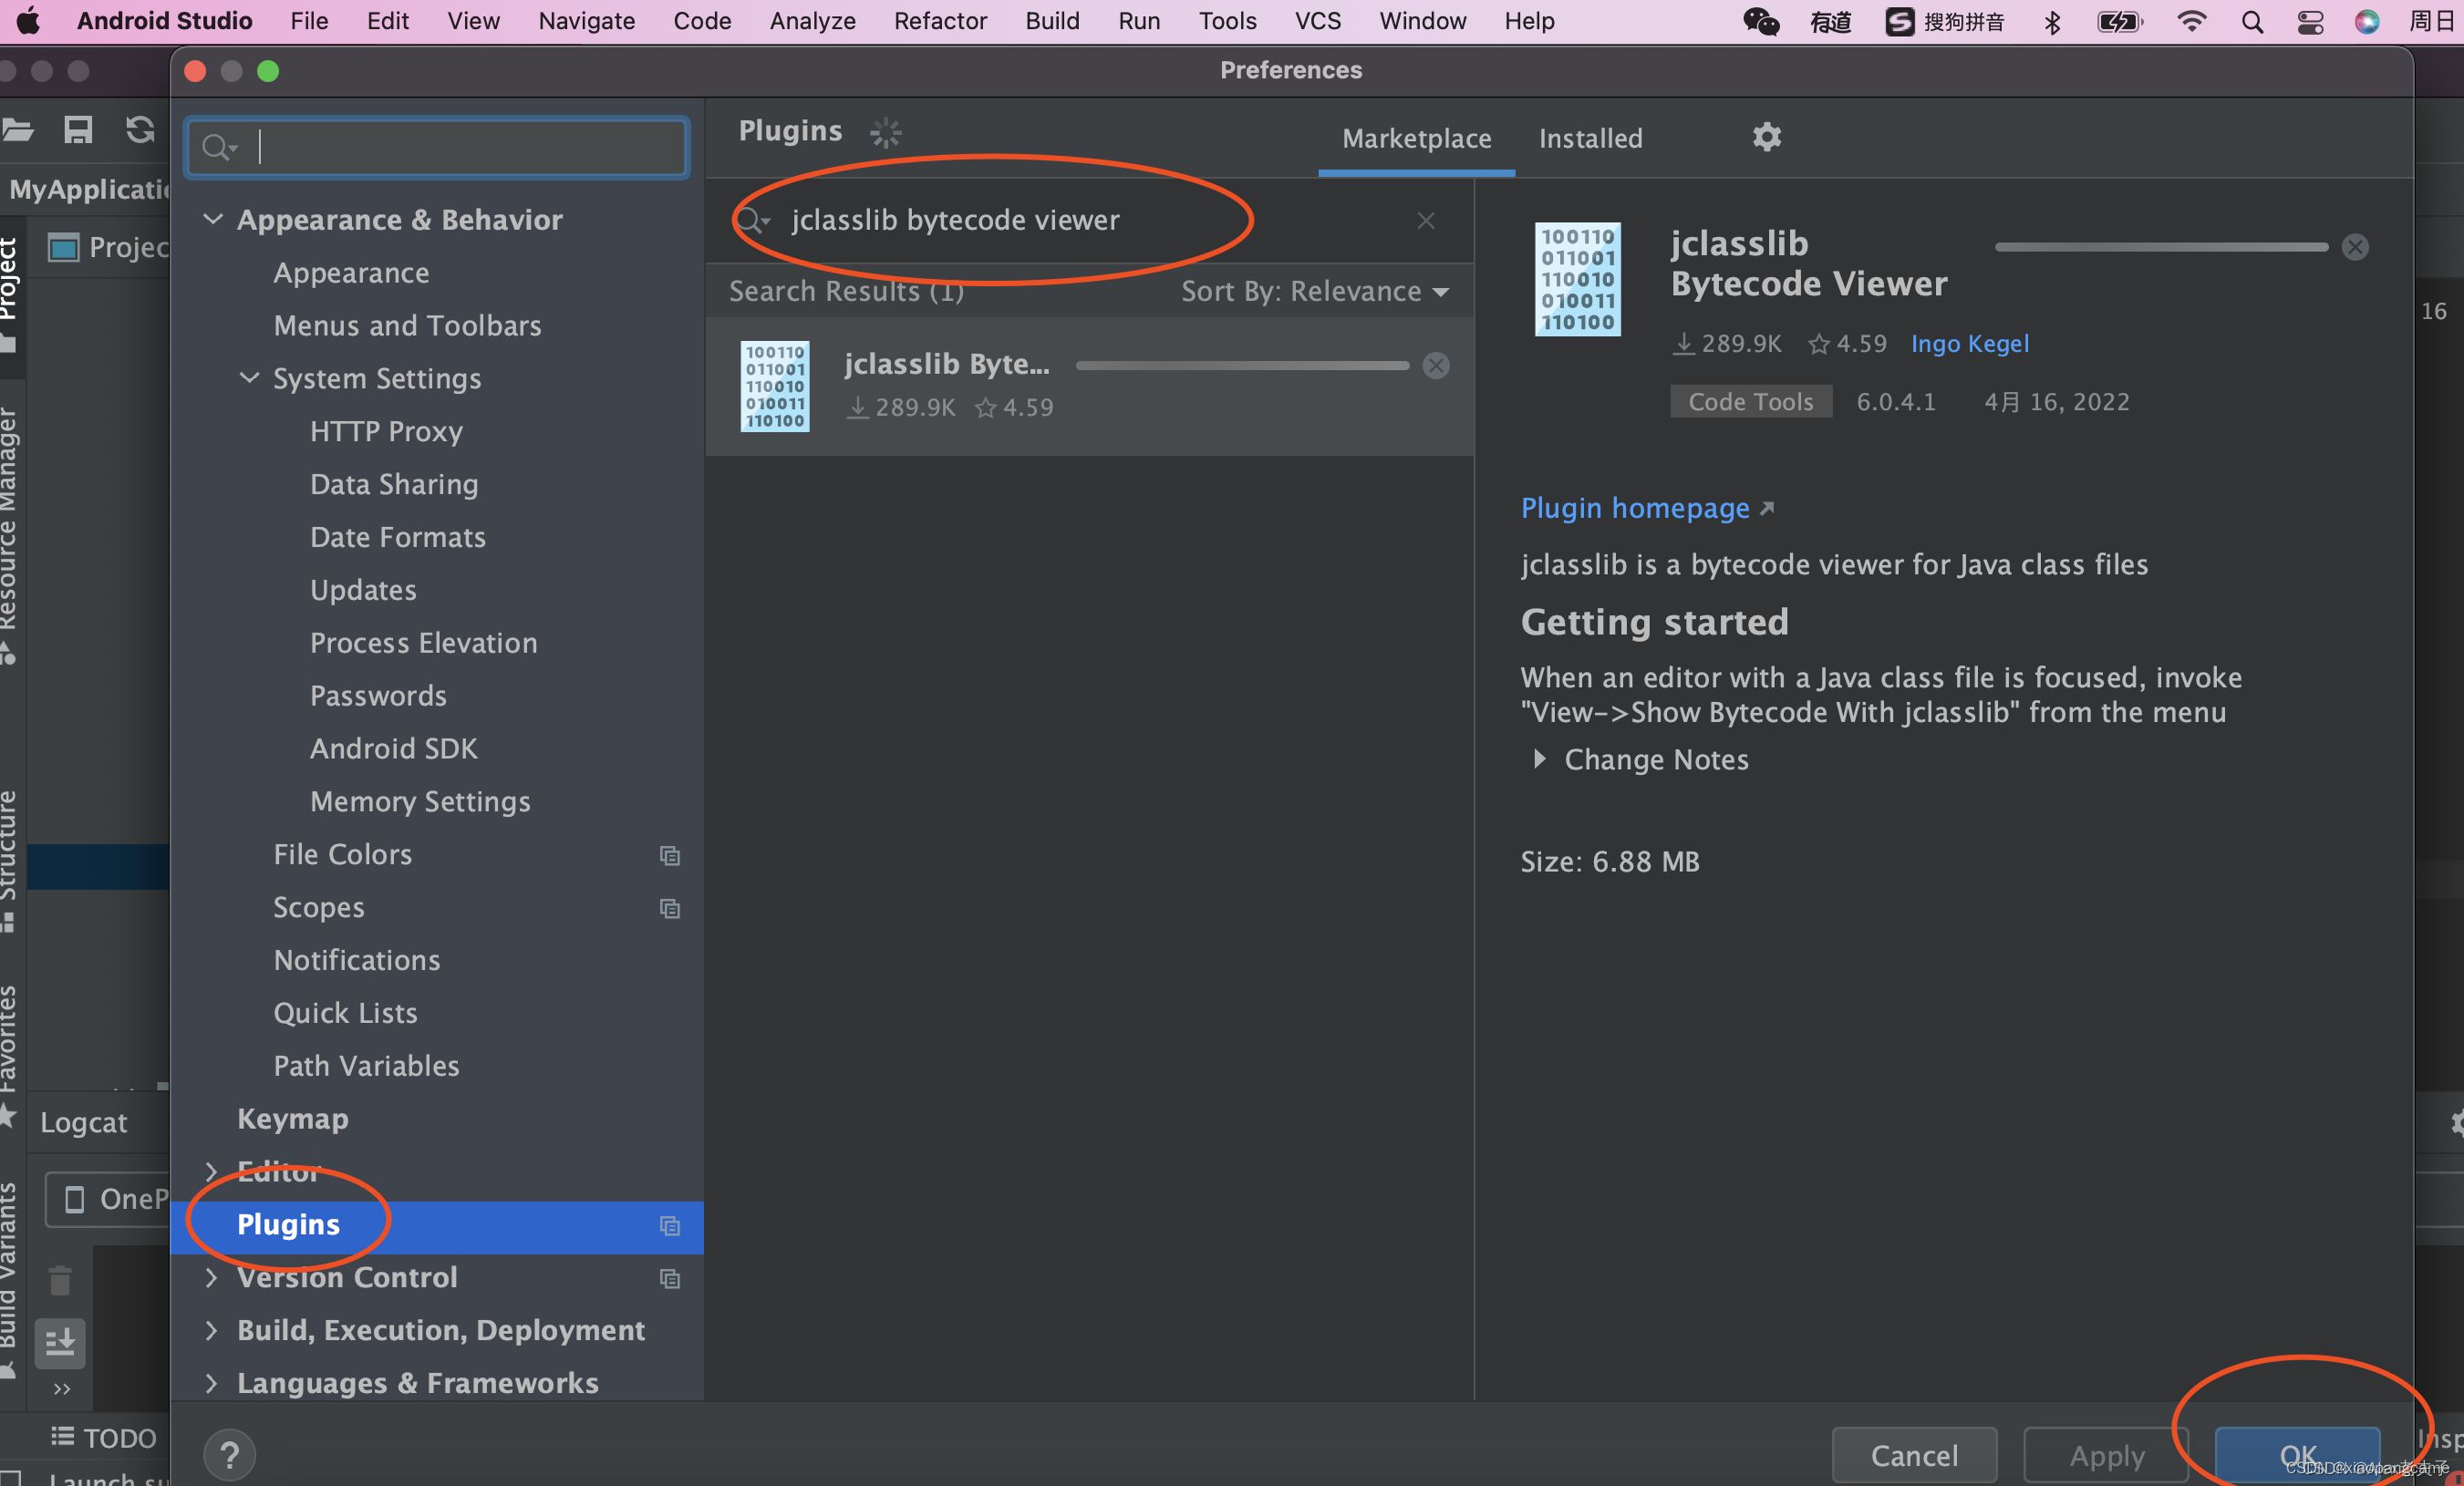Viewport: 2464px width, 1486px height.
Task: Click File Colors project-level copy icon
Action: (x=669, y=856)
